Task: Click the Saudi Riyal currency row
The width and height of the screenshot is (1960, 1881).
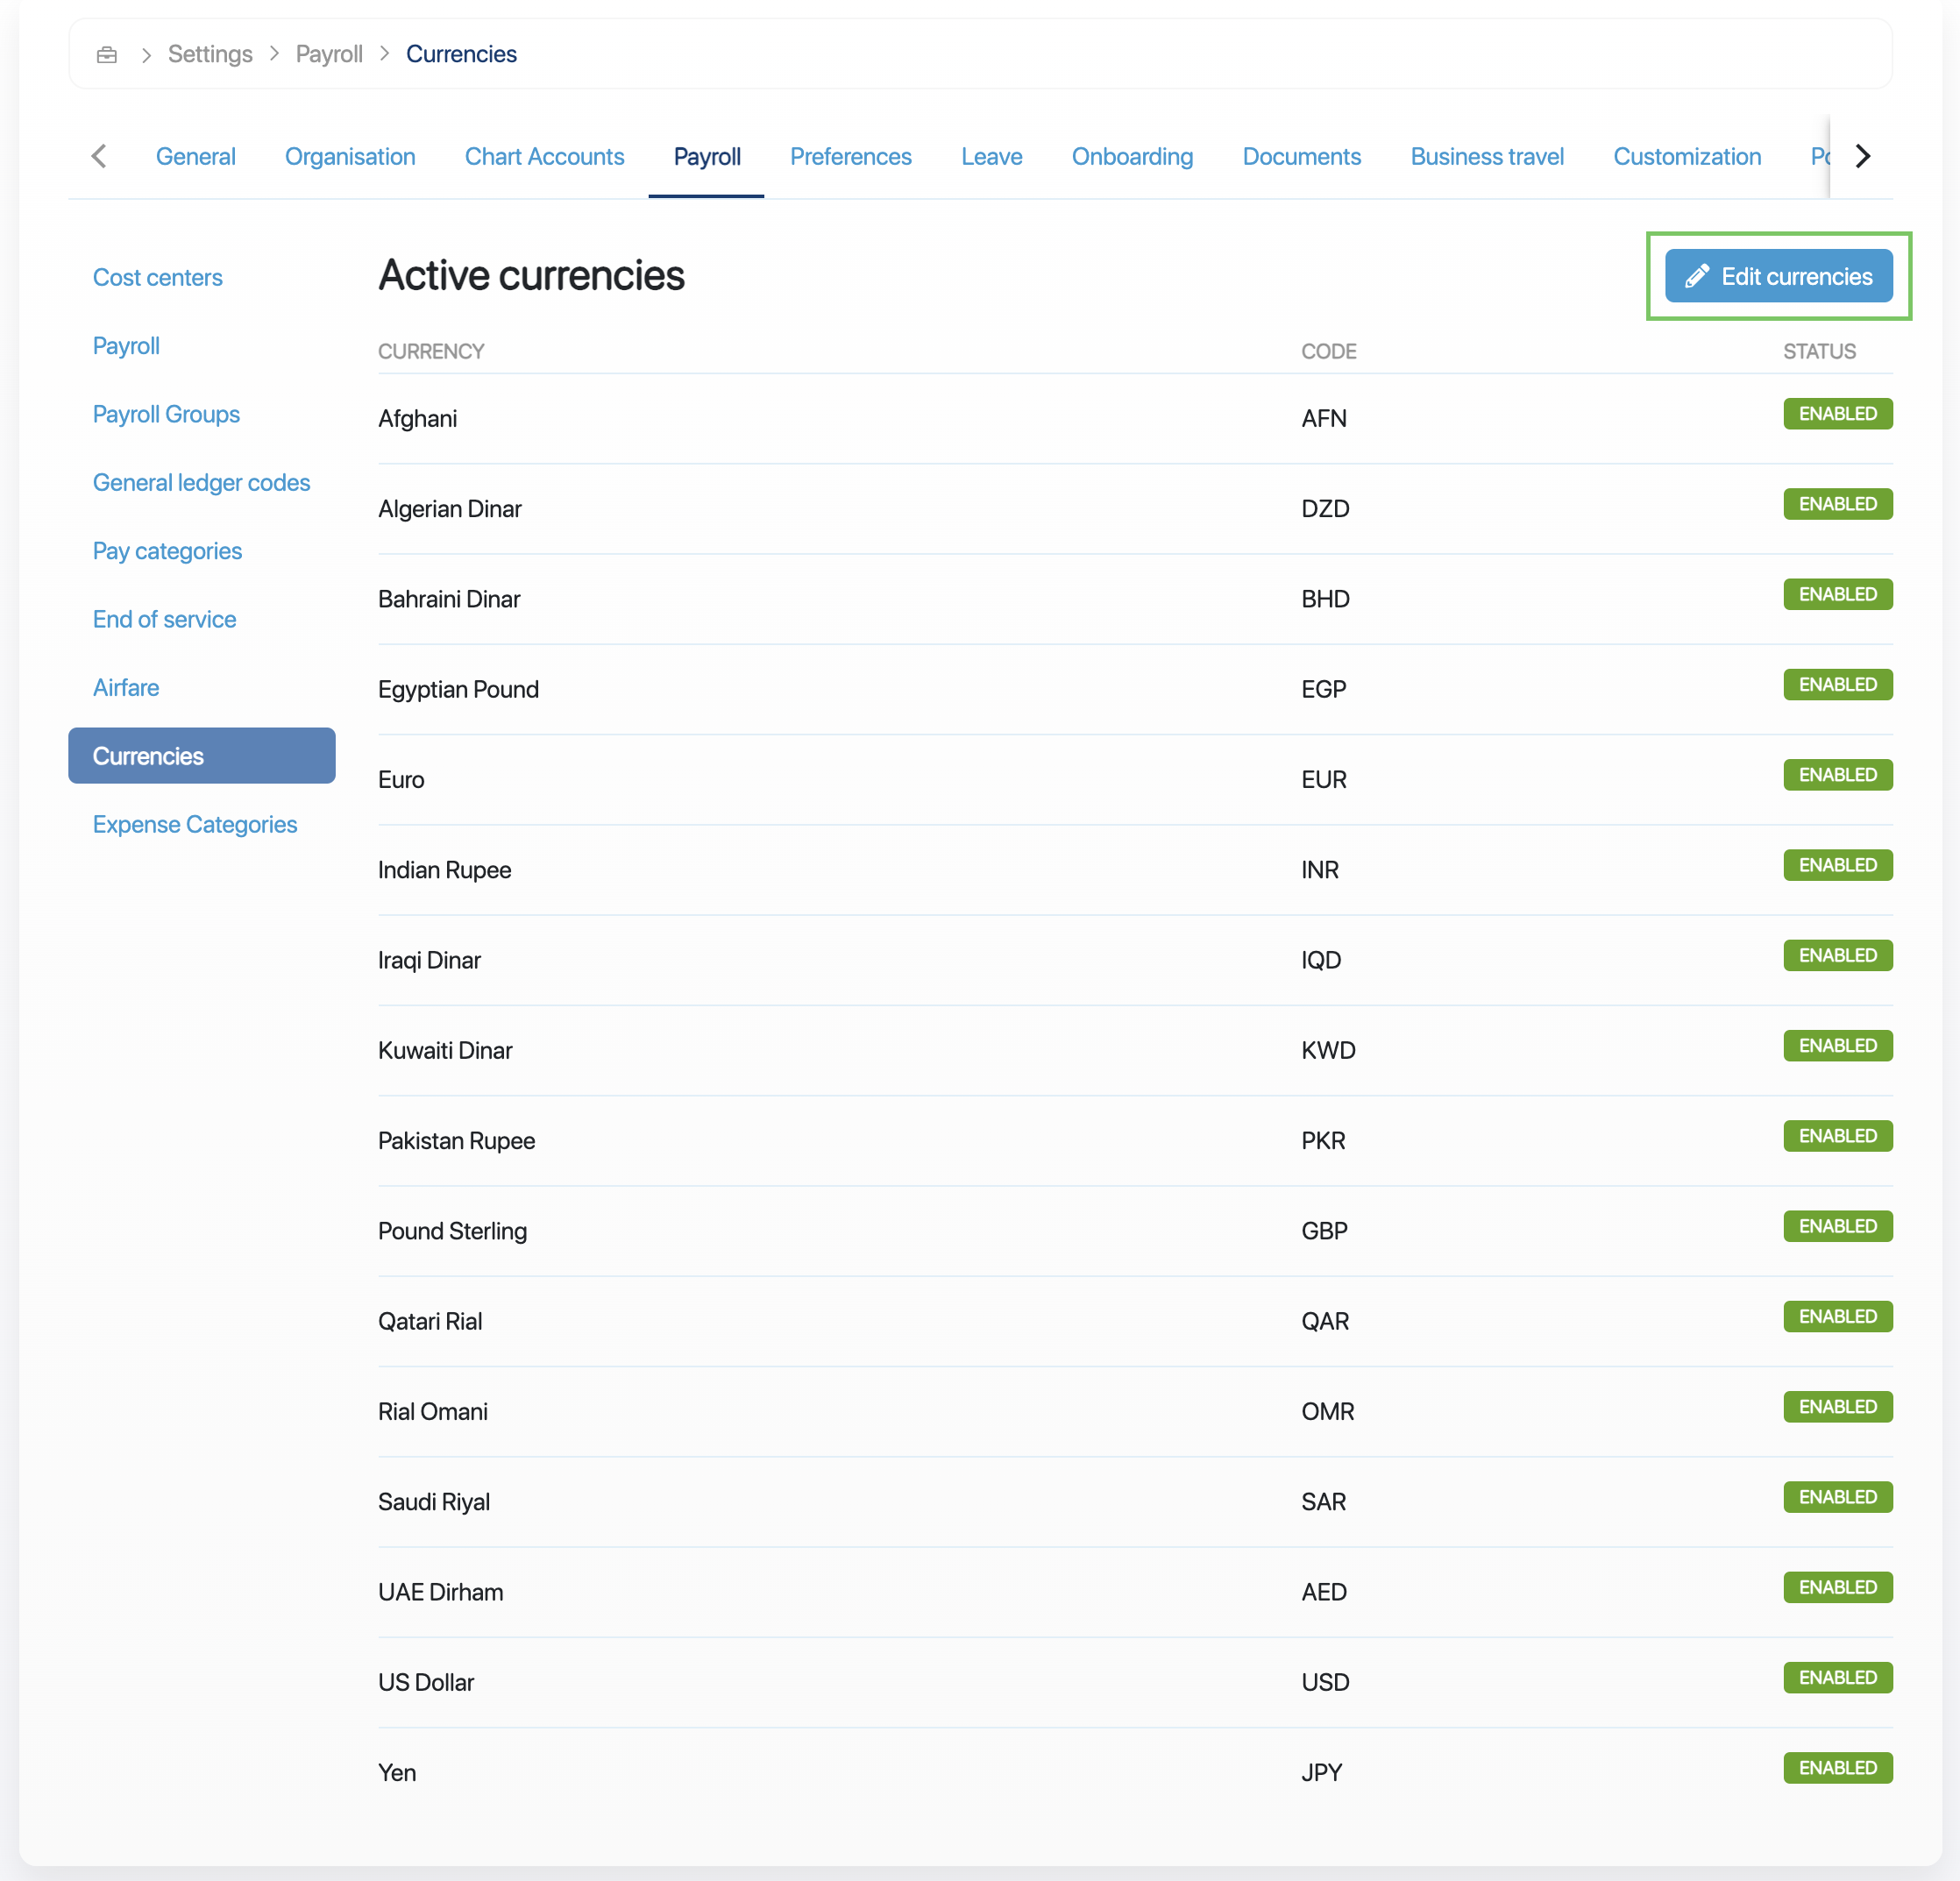Action: point(433,1502)
